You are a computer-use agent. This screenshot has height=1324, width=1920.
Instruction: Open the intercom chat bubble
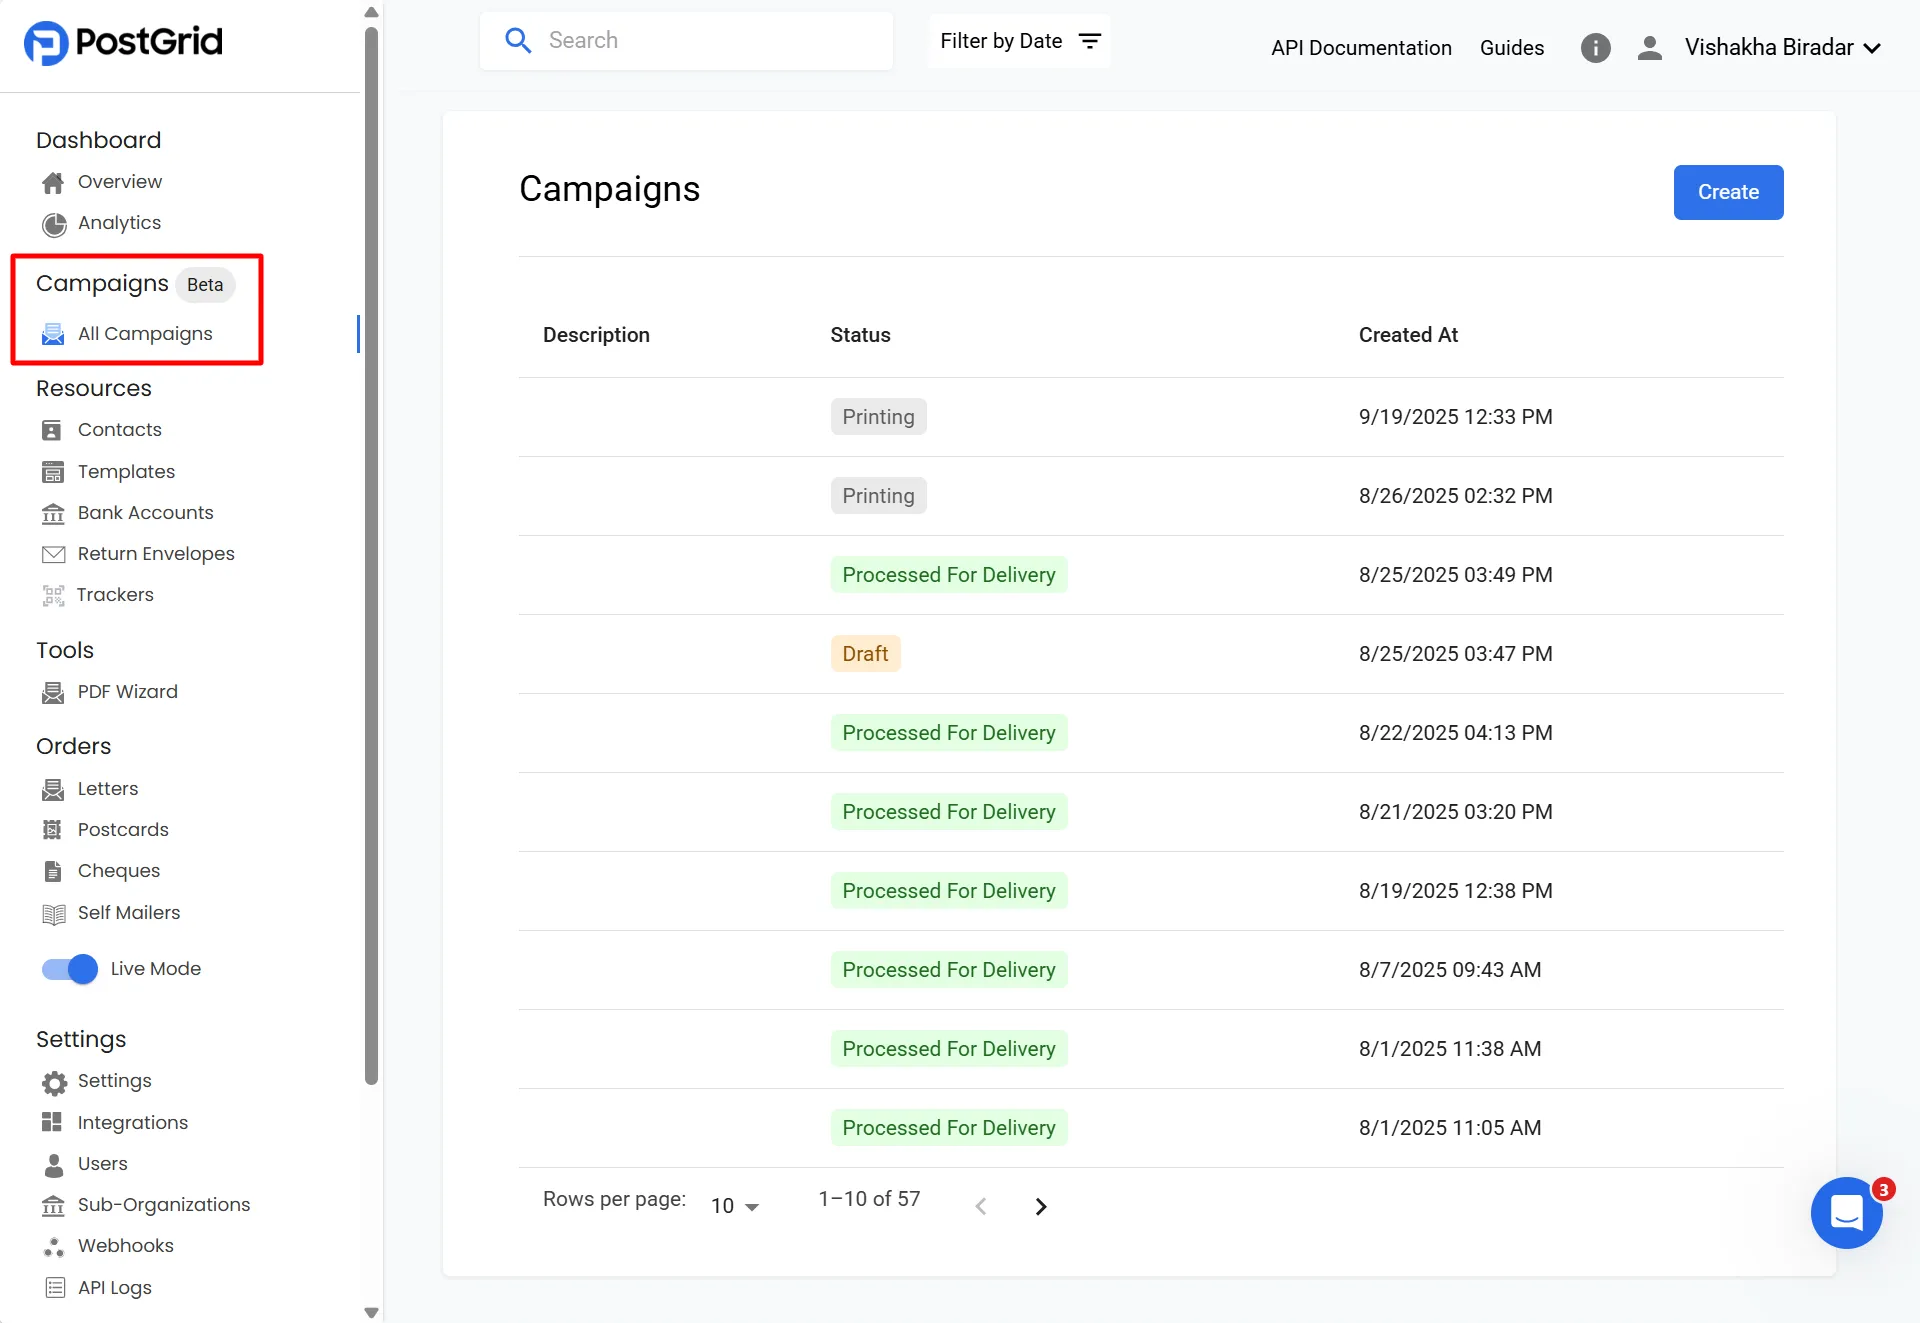[1847, 1213]
